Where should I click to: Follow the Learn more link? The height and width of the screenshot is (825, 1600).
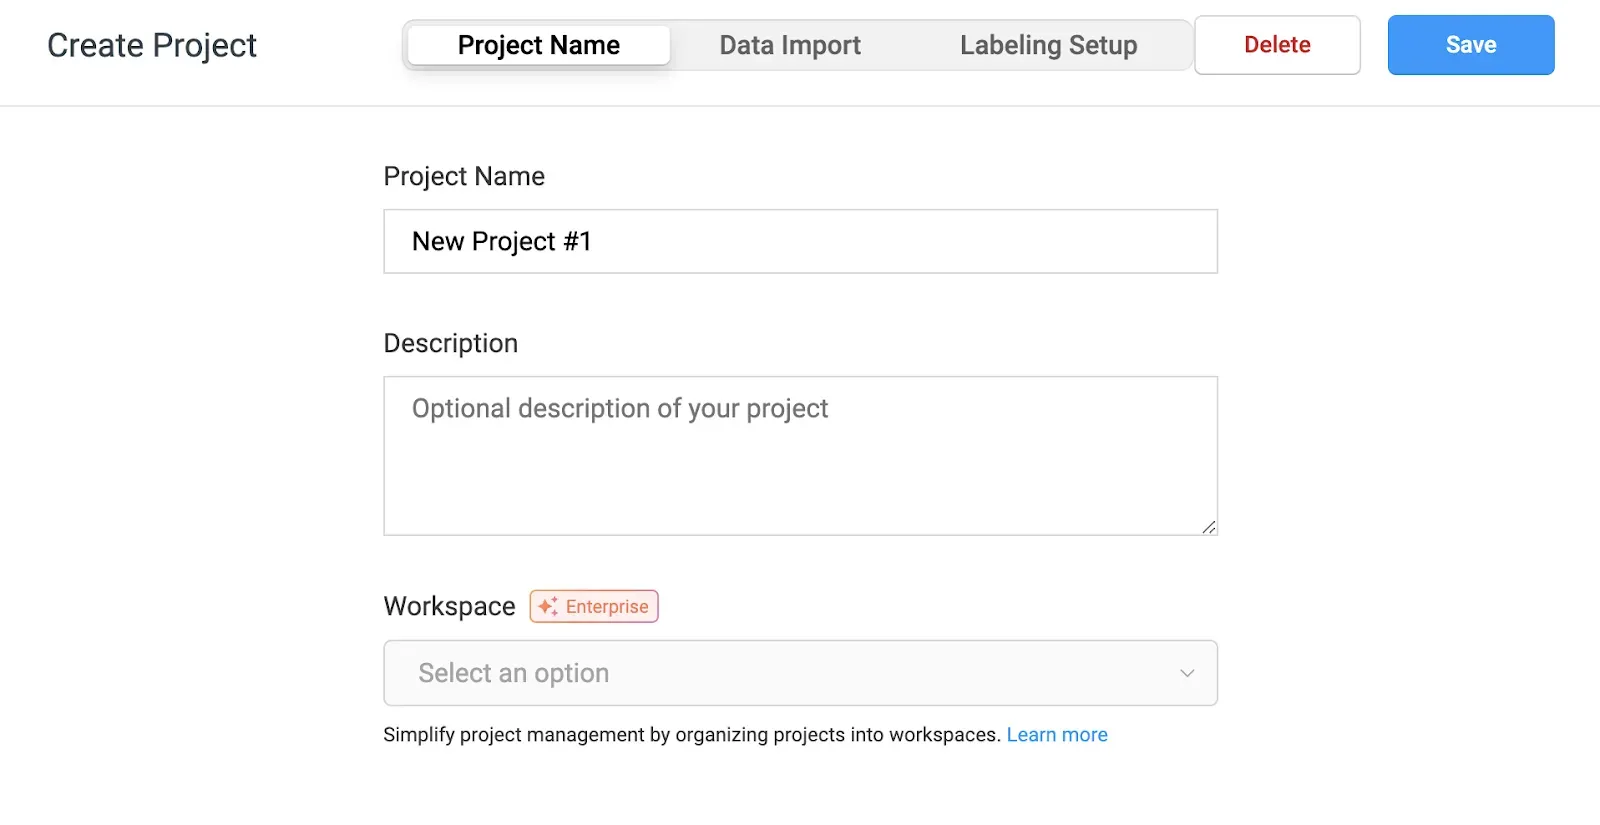(1057, 735)
